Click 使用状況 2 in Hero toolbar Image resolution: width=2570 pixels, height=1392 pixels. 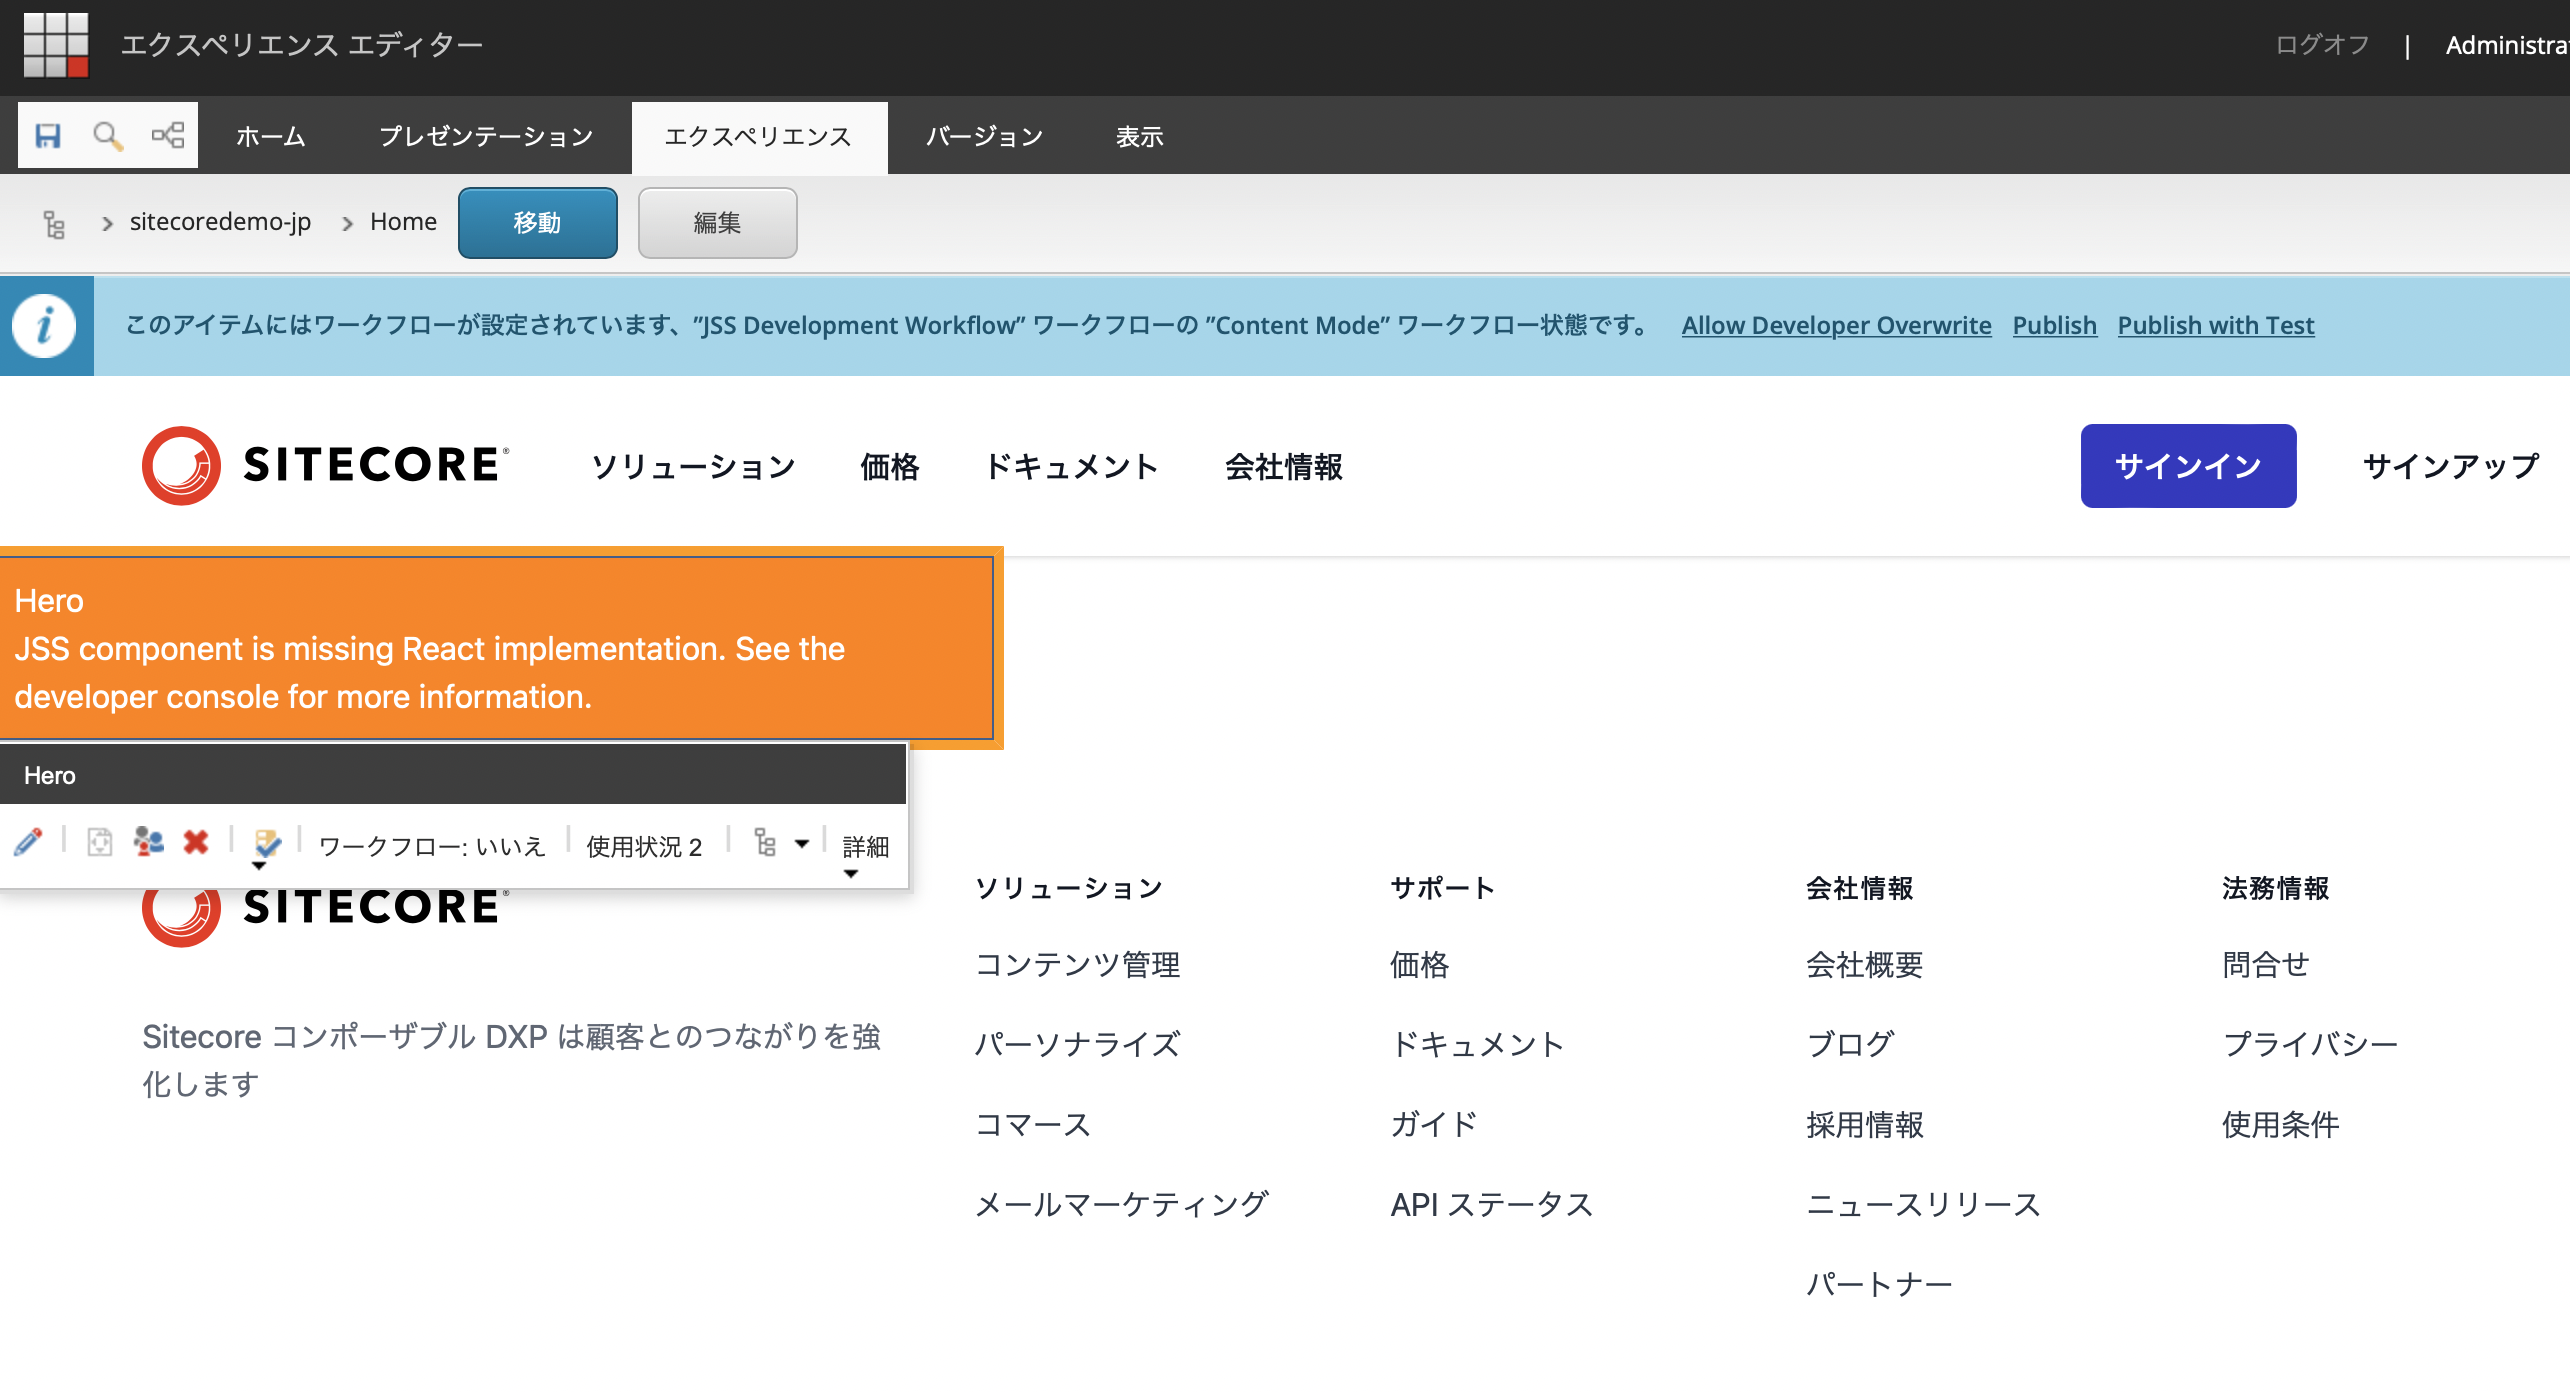pos(645,846)
